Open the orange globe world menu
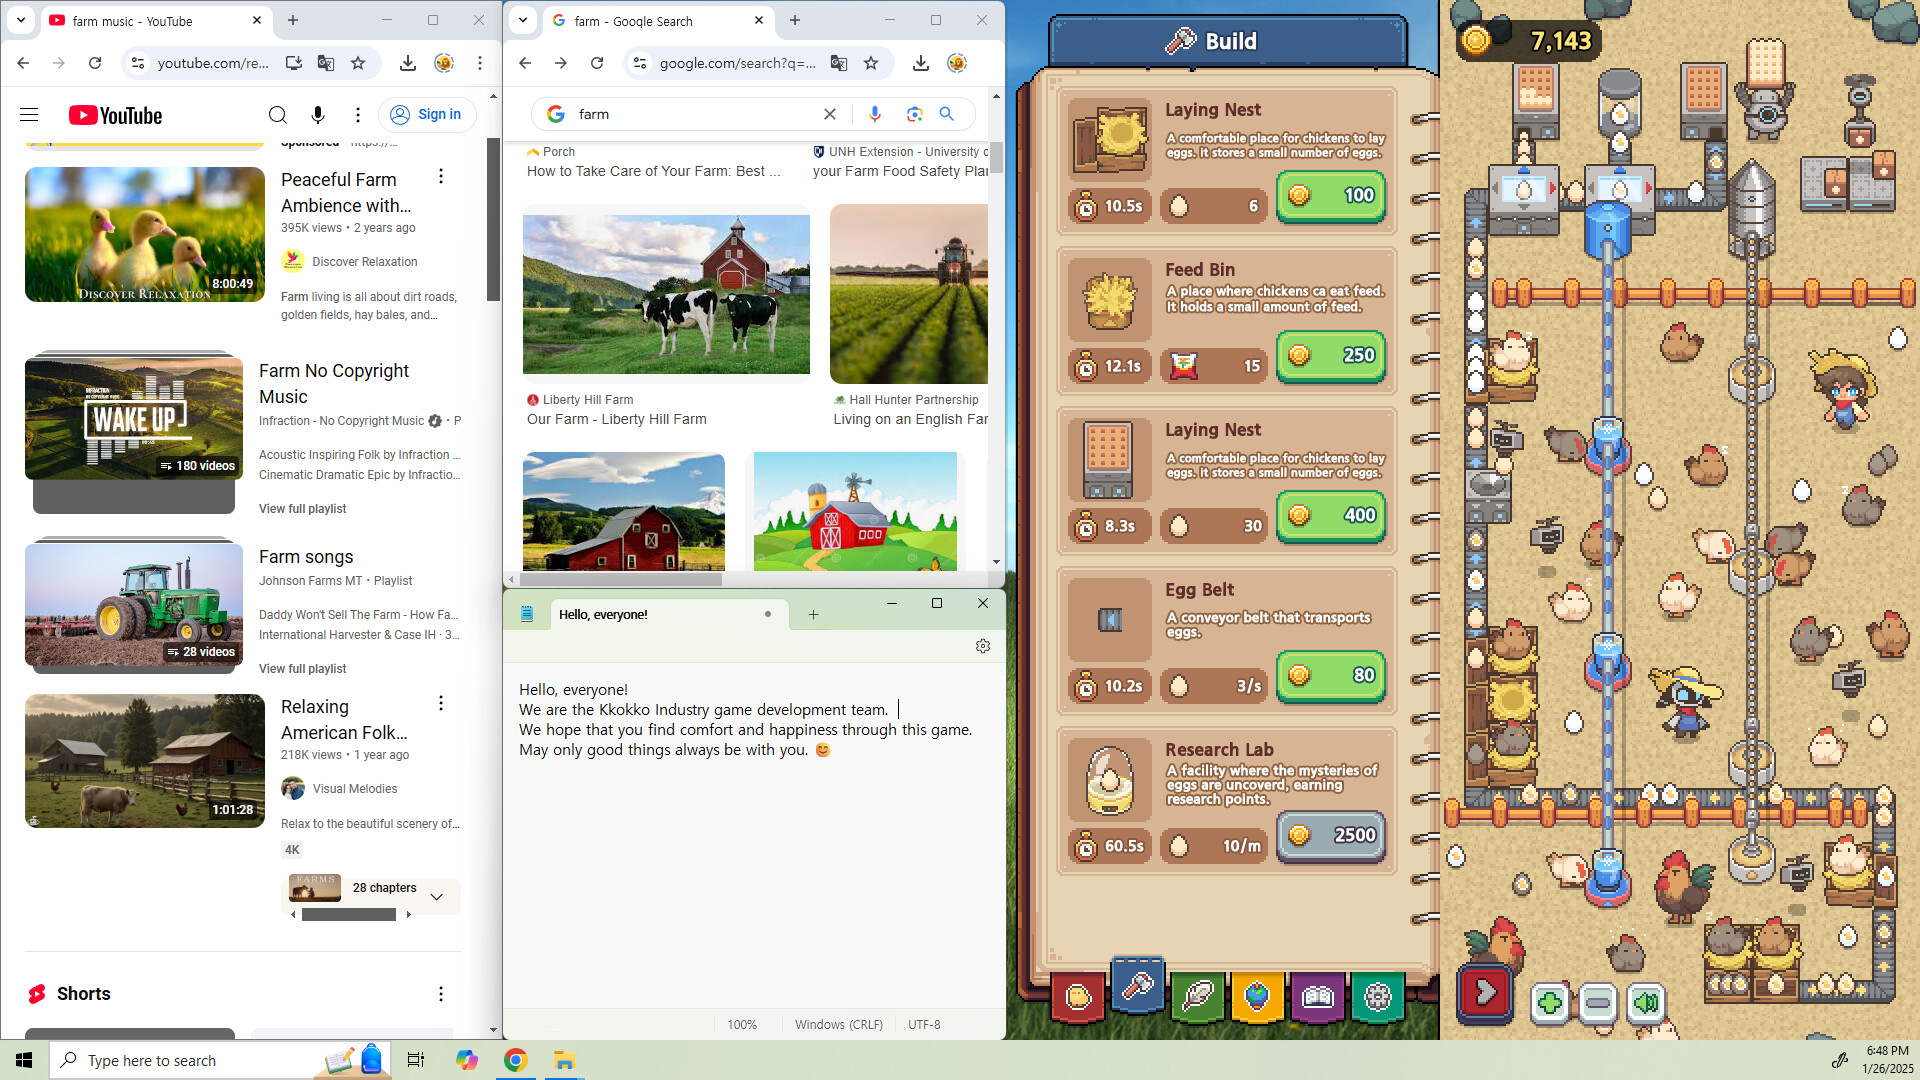Image resolution: width=1920 pixels, height=1080 pixels. [x=1257, y=997]
